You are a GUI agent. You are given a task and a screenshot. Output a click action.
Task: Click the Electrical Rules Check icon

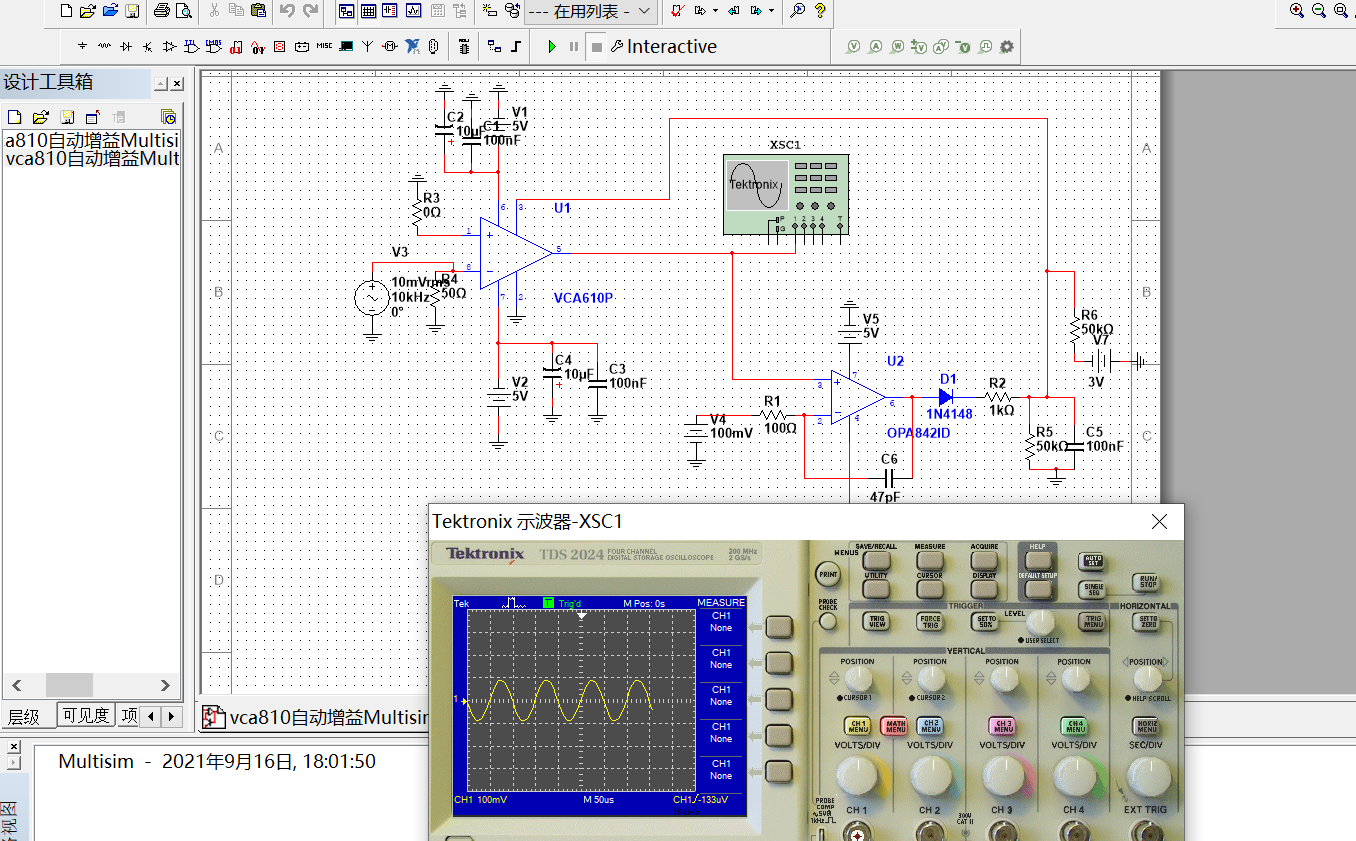[676, 11]
